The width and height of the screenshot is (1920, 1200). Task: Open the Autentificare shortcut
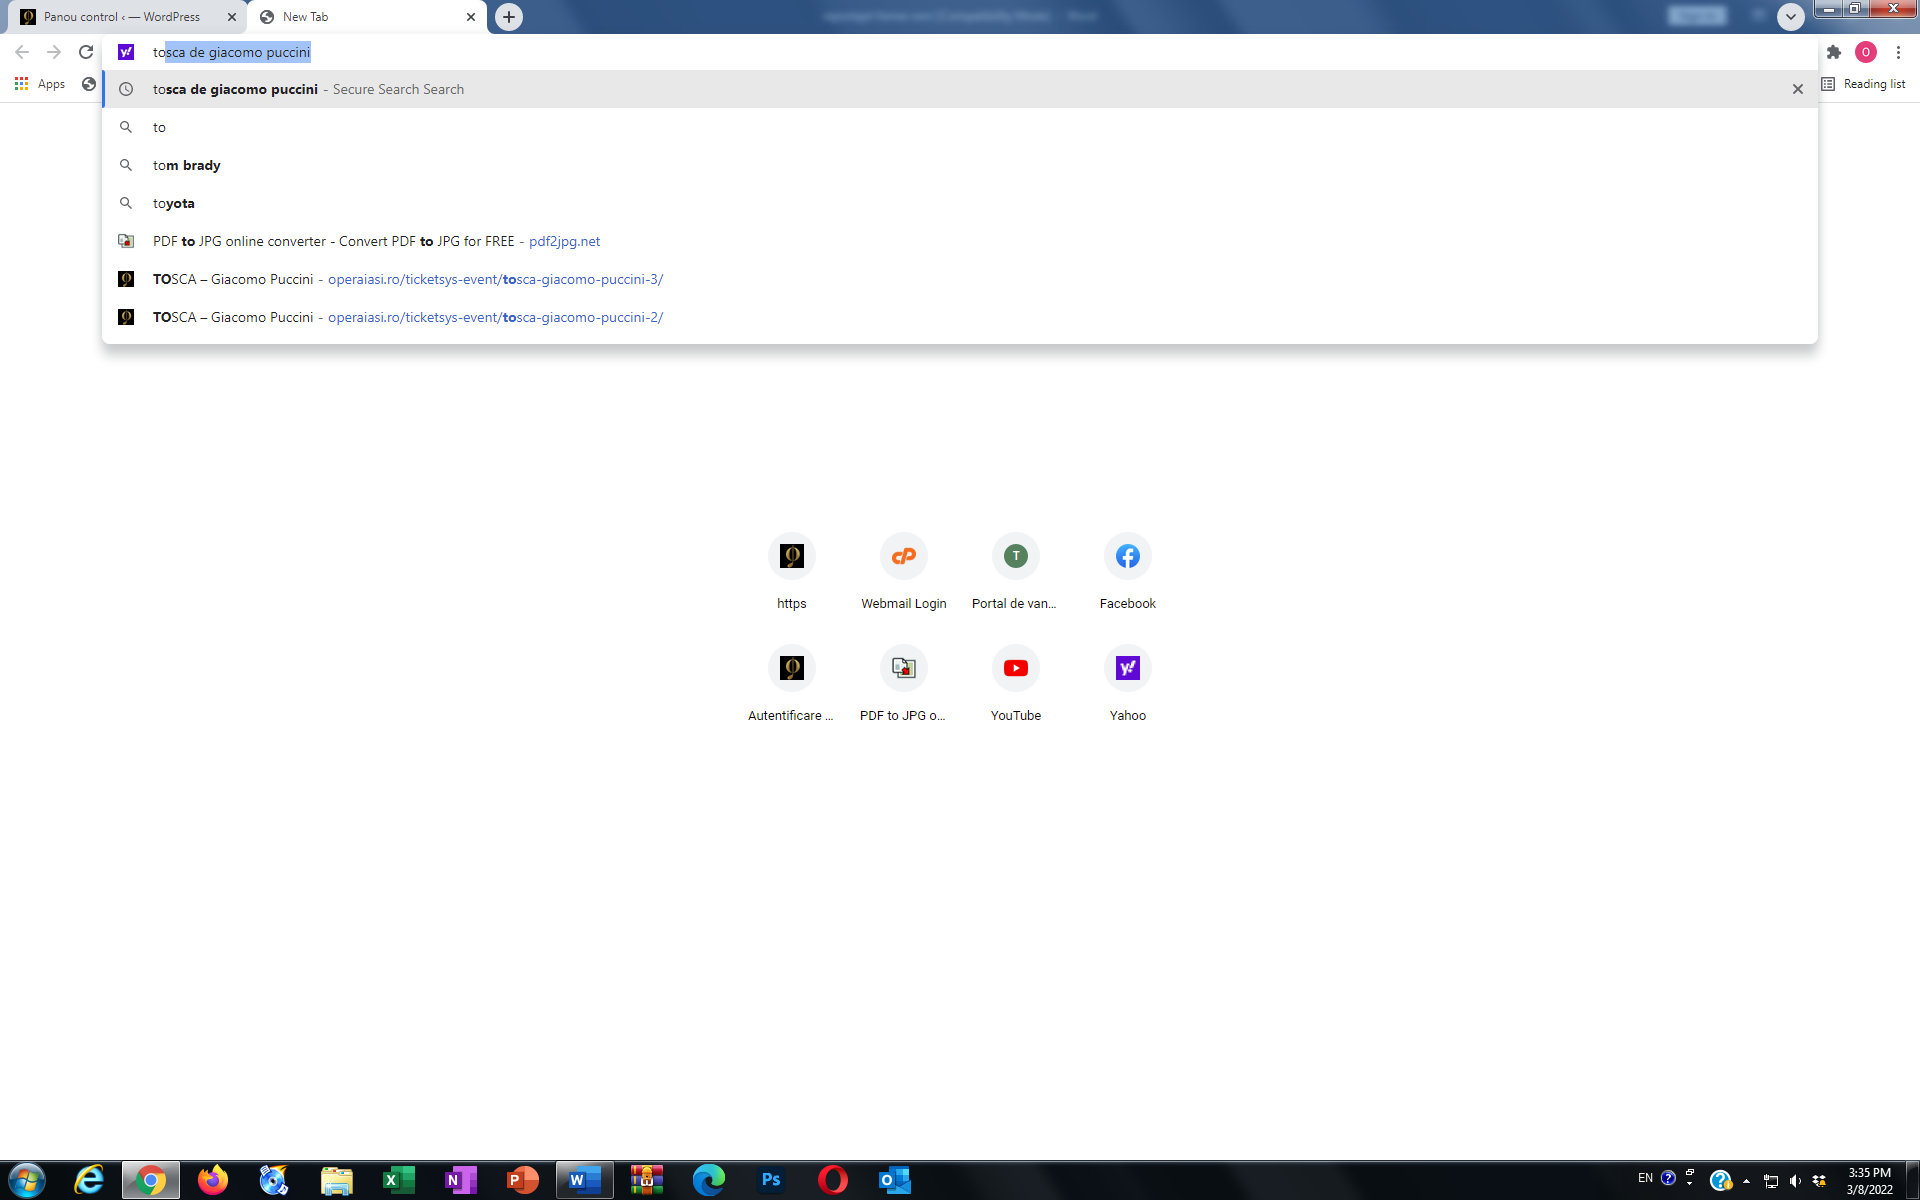click(792, 684)
